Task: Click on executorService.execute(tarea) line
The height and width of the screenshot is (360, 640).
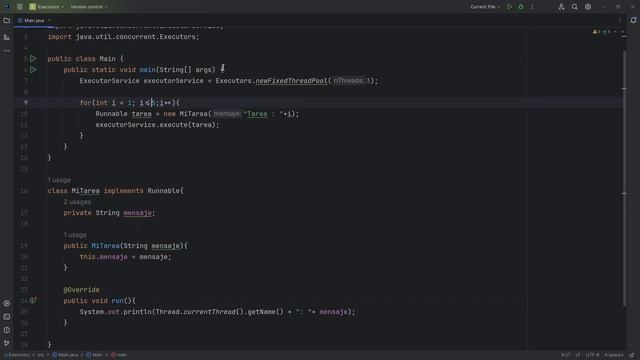Action: [158, 125]
